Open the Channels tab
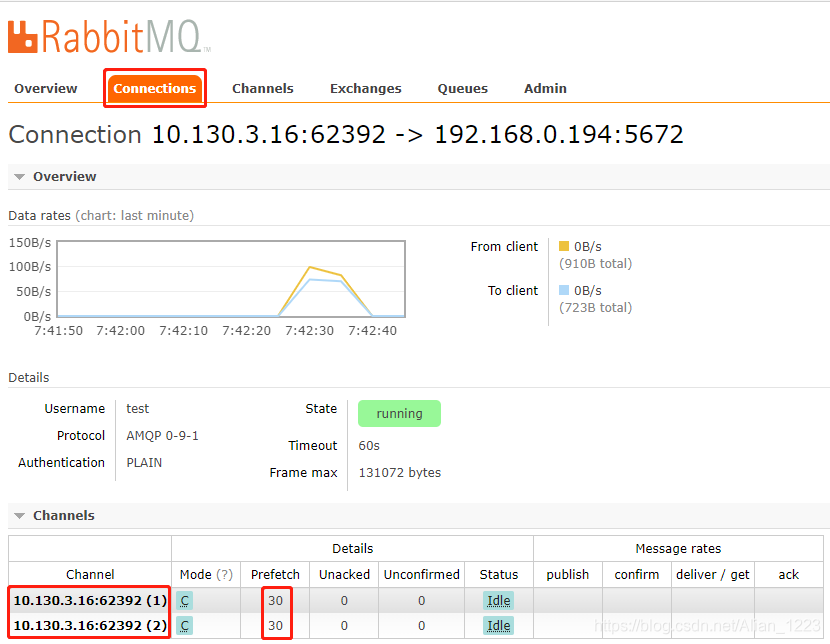 (x=262, y=88)
